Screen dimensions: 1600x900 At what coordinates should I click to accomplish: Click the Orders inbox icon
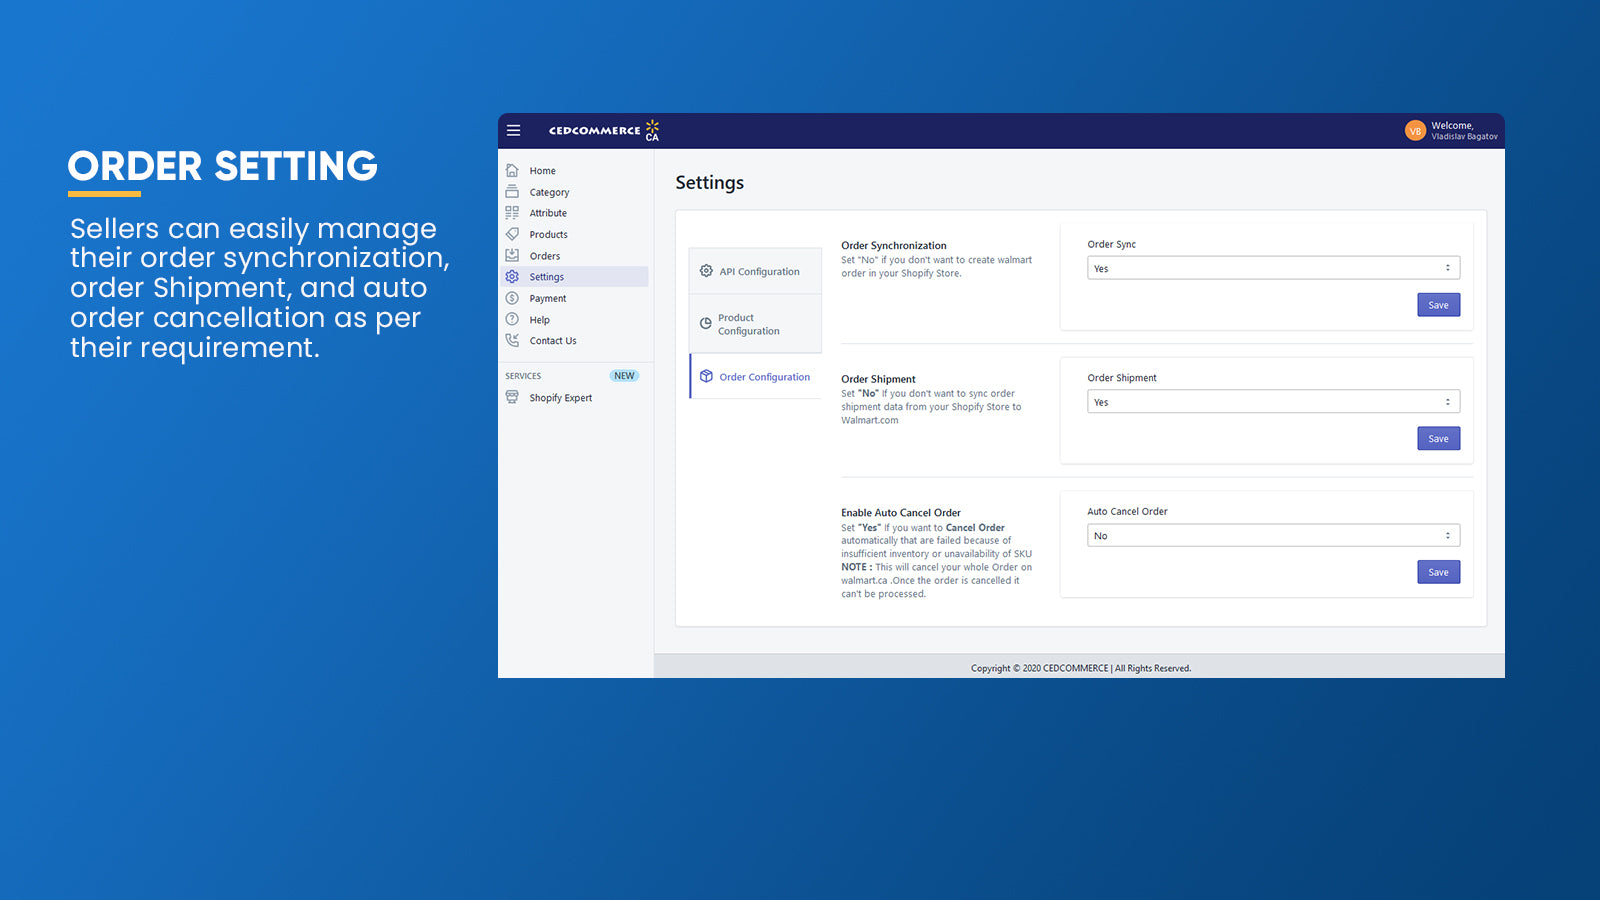pos(512,256)
